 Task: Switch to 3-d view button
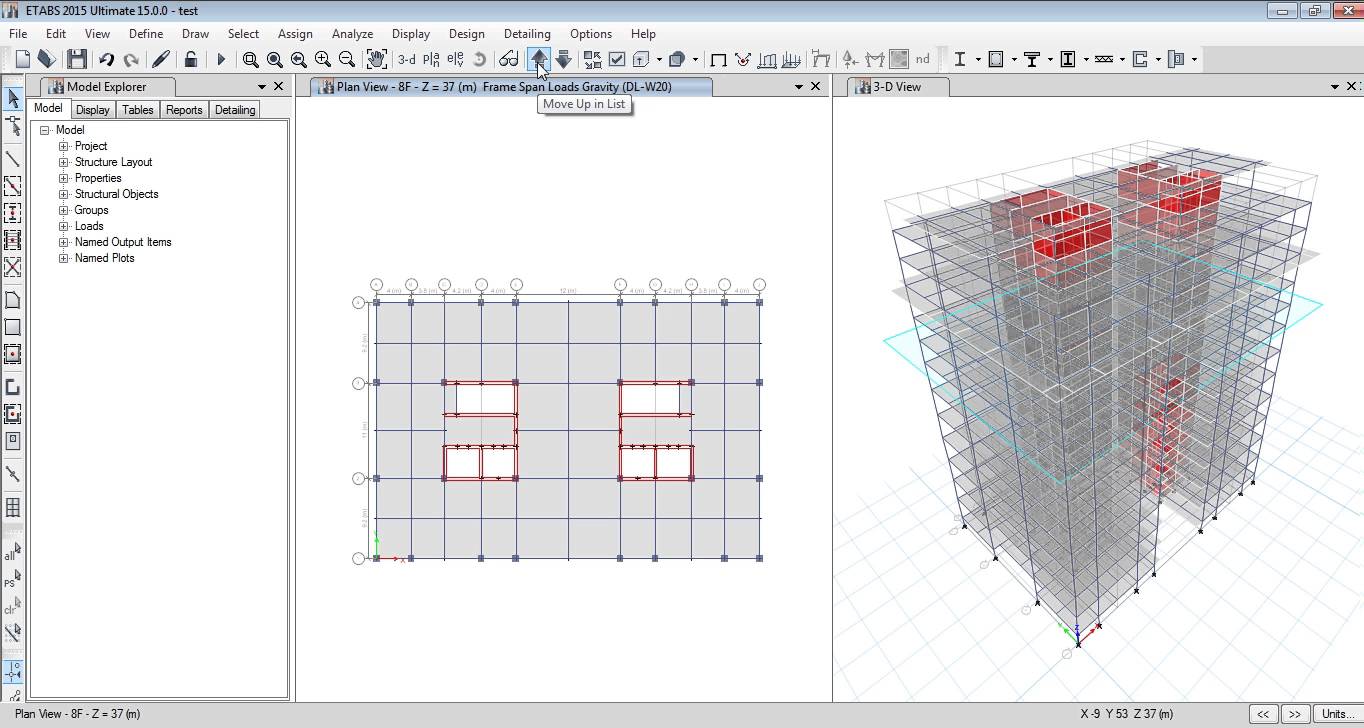point(407,60)
